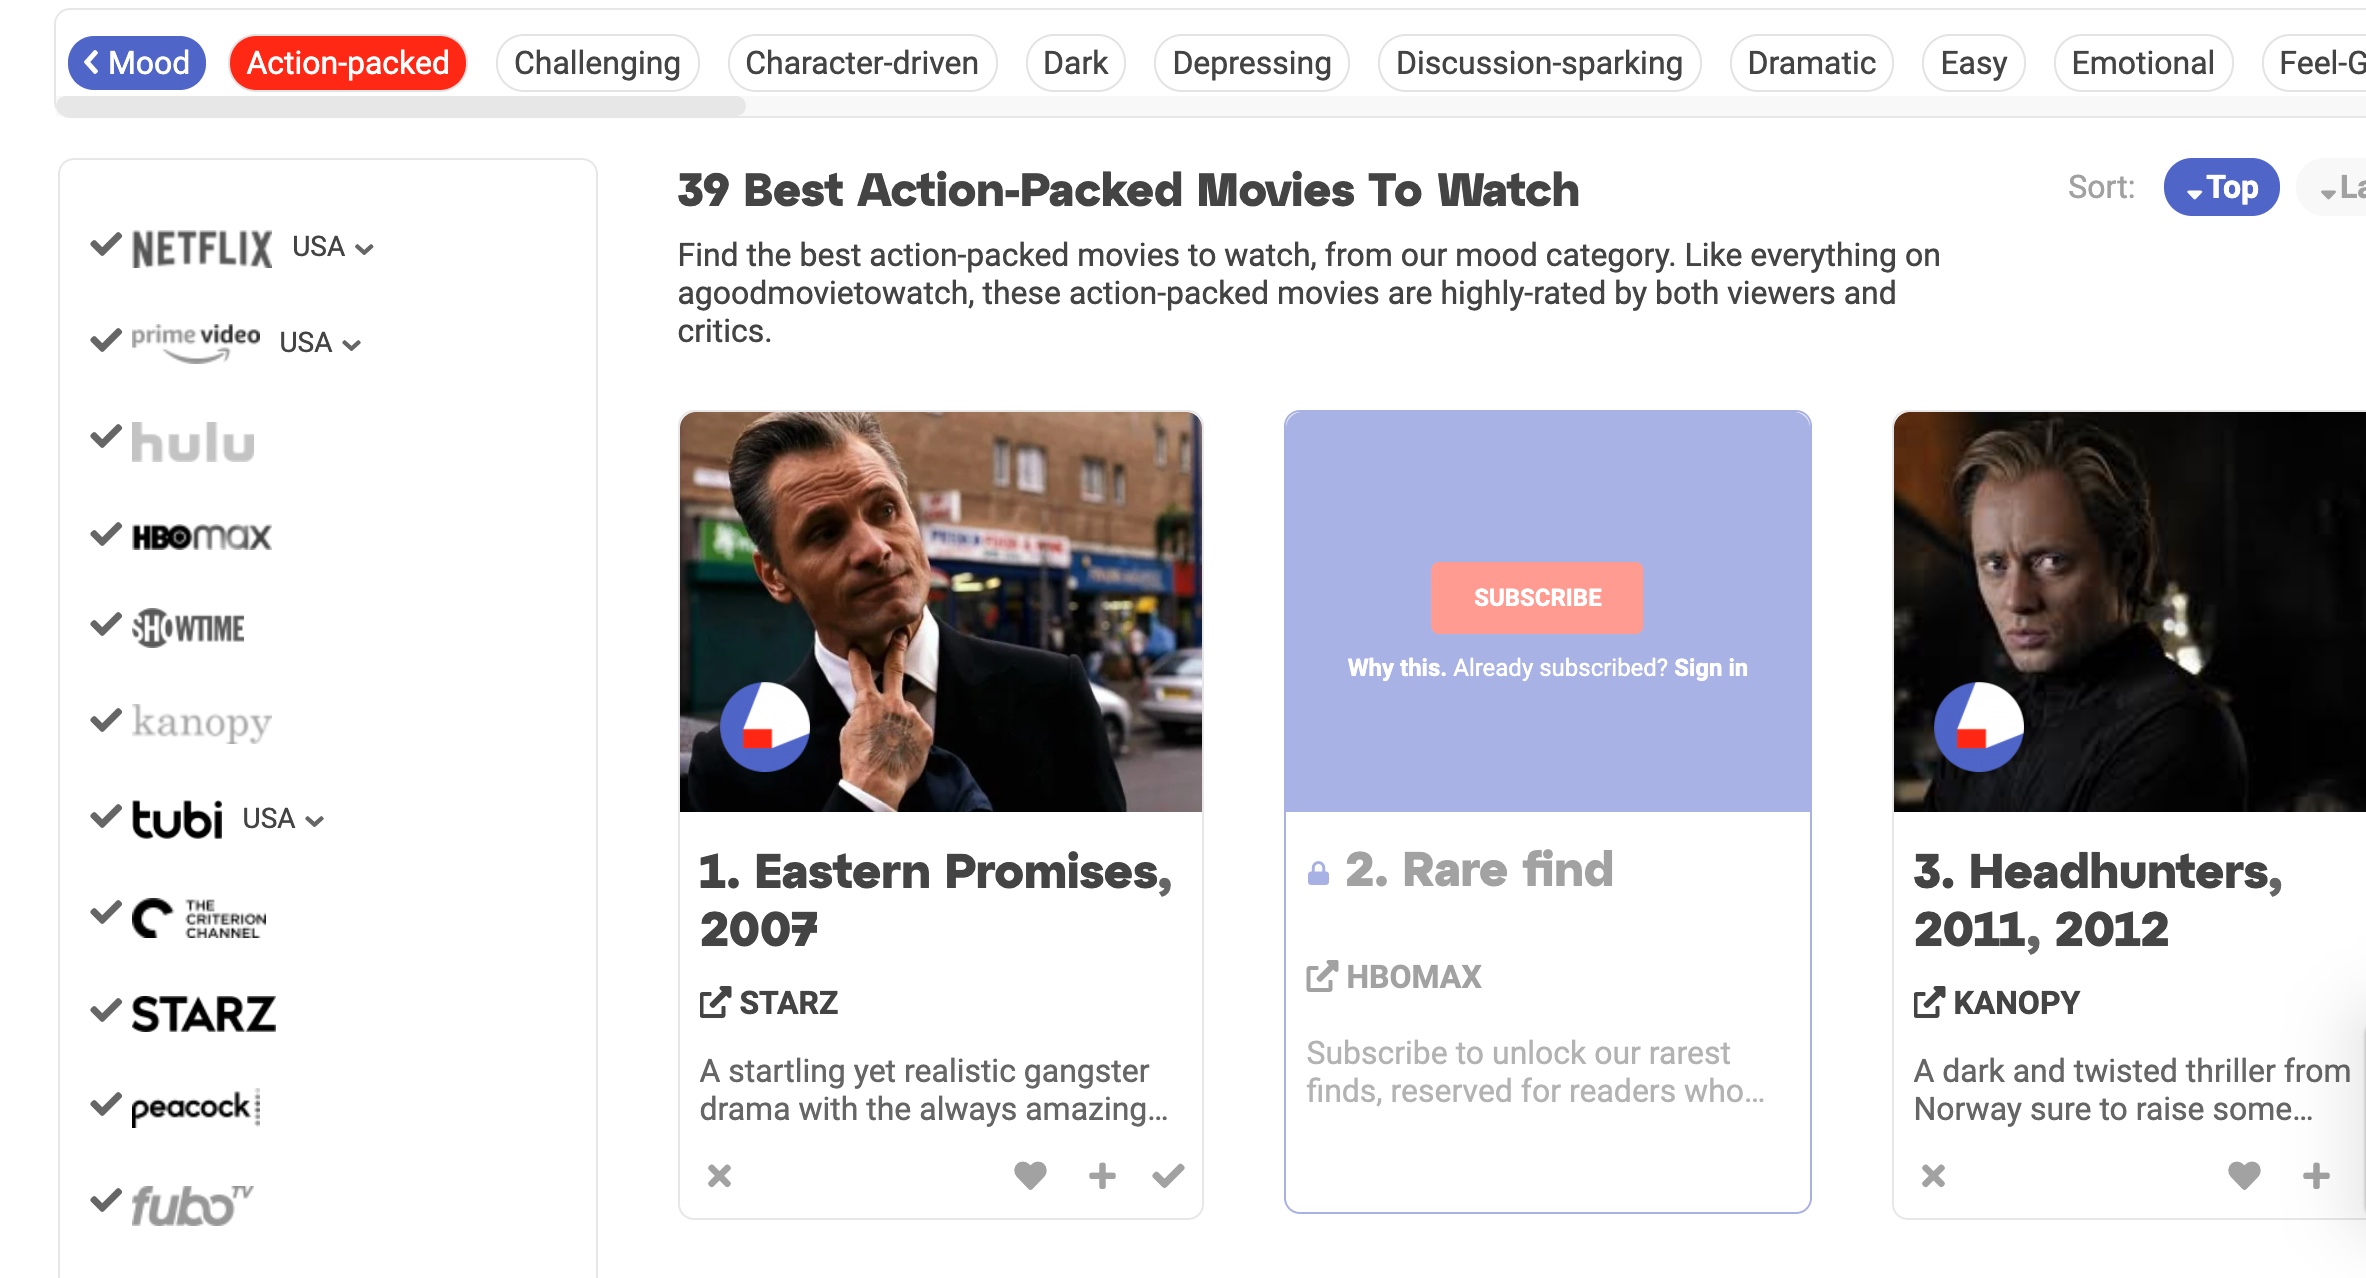Click heart icon on Headhunters card
Image resolution: width=2366 pixels, height=1278 pixels.
click(x=2244, y=1175)
